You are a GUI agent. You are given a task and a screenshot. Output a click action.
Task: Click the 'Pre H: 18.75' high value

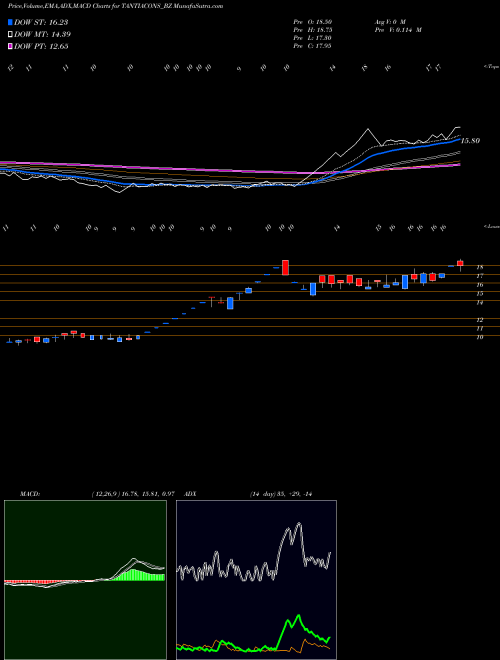[312, 30]
